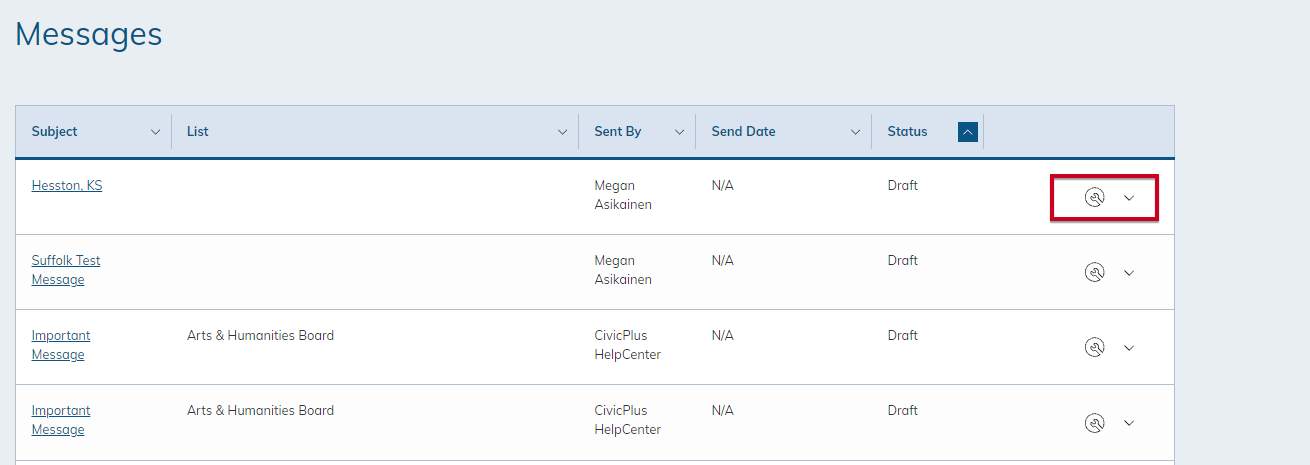Expand actions chevron for Suffolk Test Message row
The width and height of the screenshot is (1310, 465).
pyautogui.click(x=1129, y=273)
